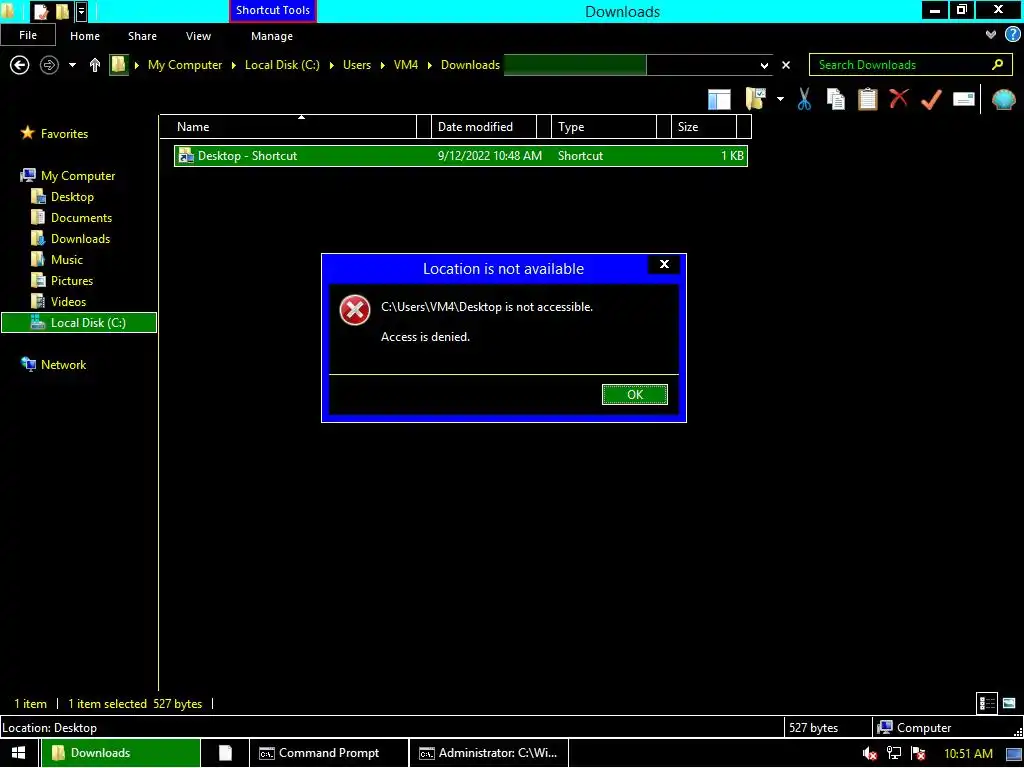Click the Copy toolbar icon

pyautogui.click(x=835, y=99)
